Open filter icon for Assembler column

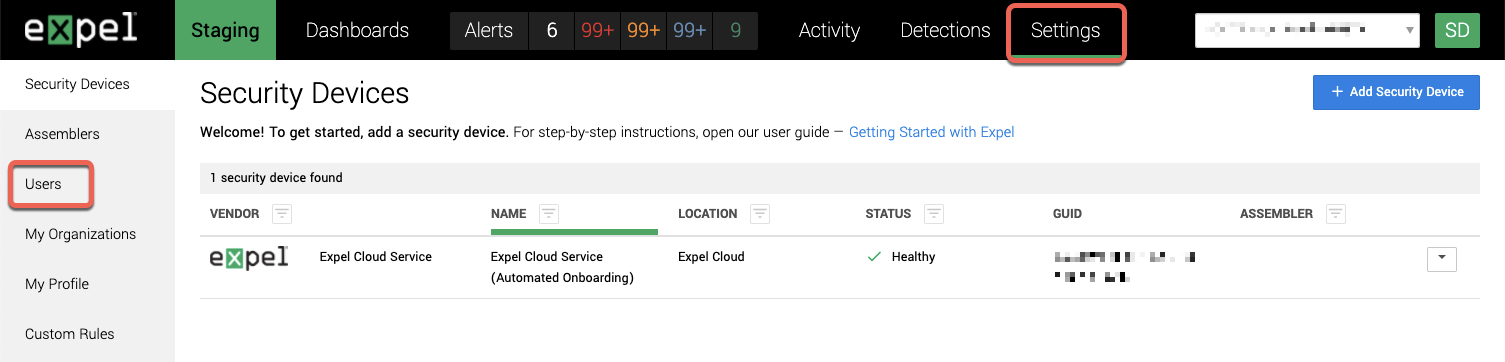pyautogui.click(x=1336, y=214)
